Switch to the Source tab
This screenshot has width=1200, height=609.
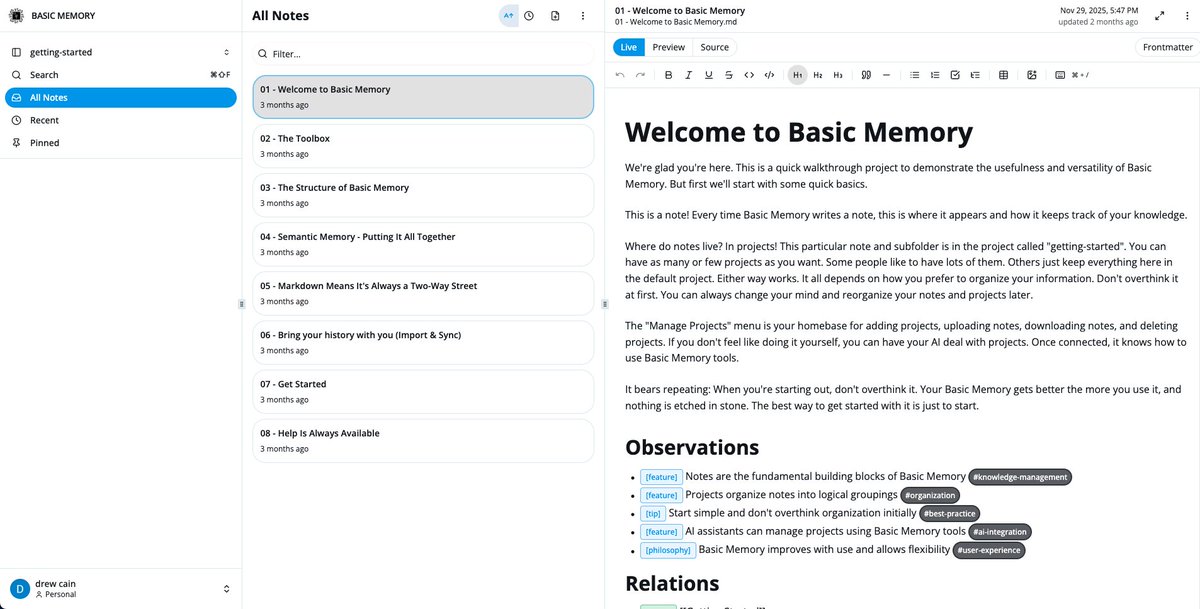[x=714, y=47]
